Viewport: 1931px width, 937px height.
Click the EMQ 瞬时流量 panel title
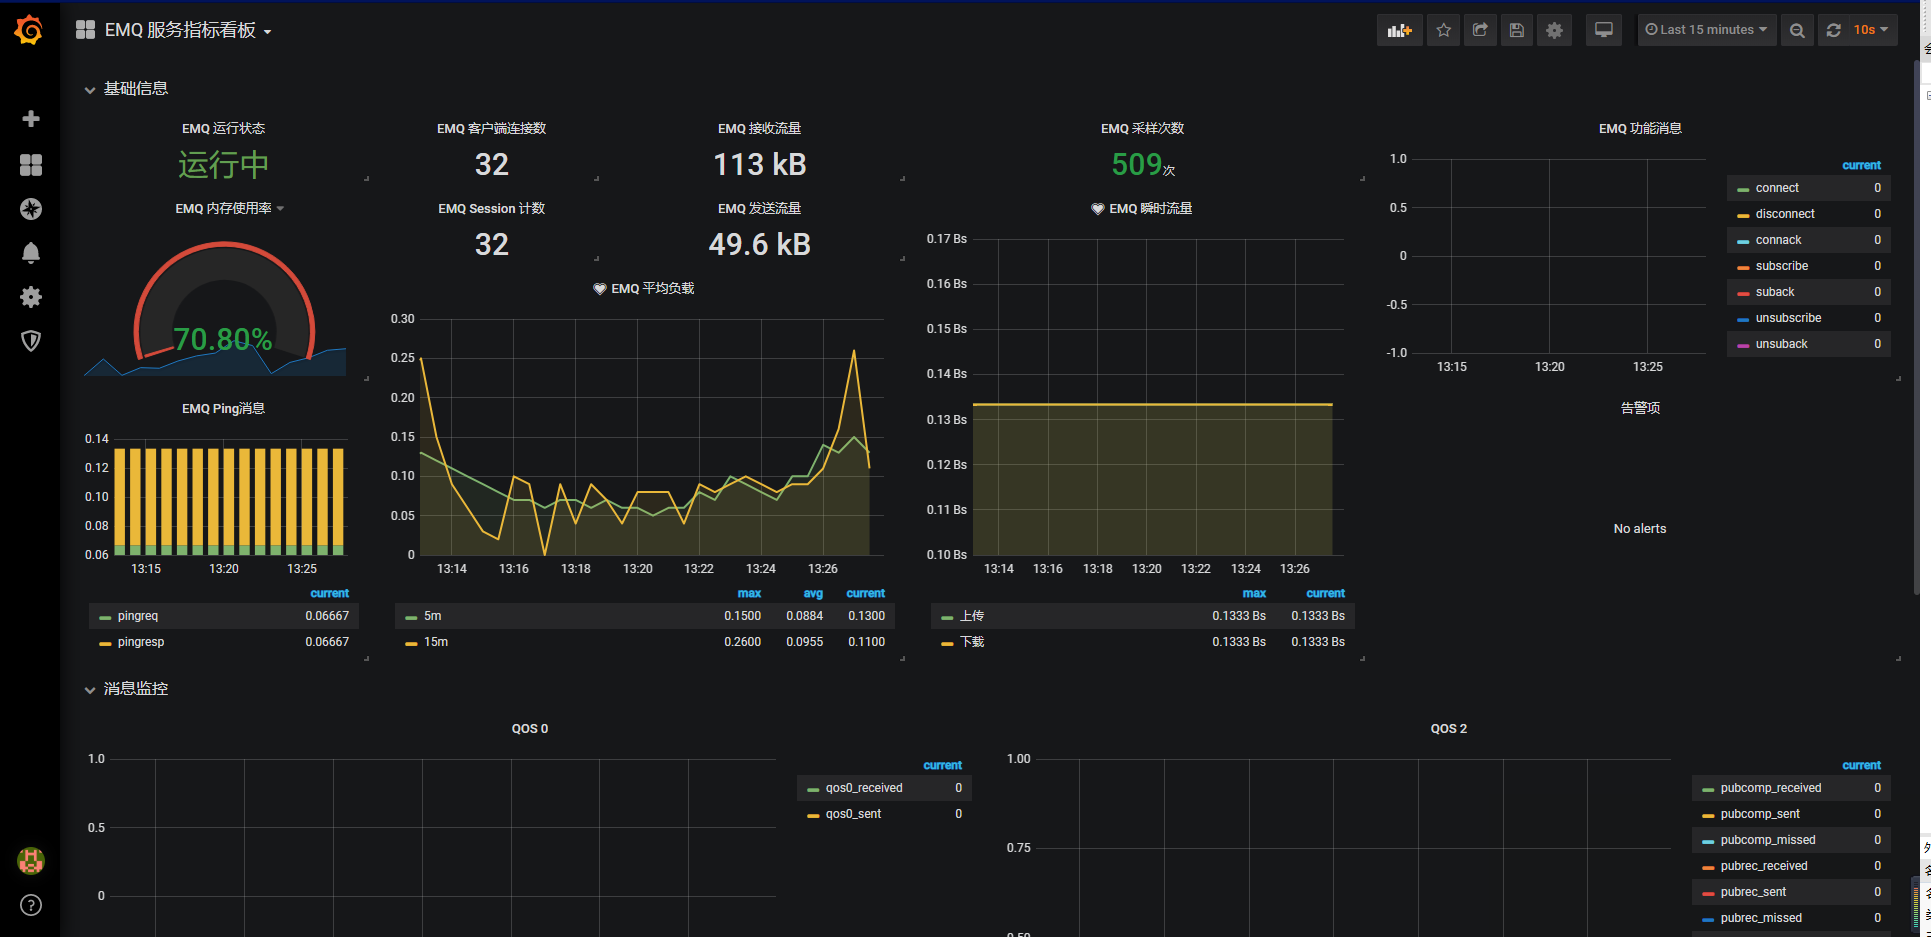click(1150, 208)
